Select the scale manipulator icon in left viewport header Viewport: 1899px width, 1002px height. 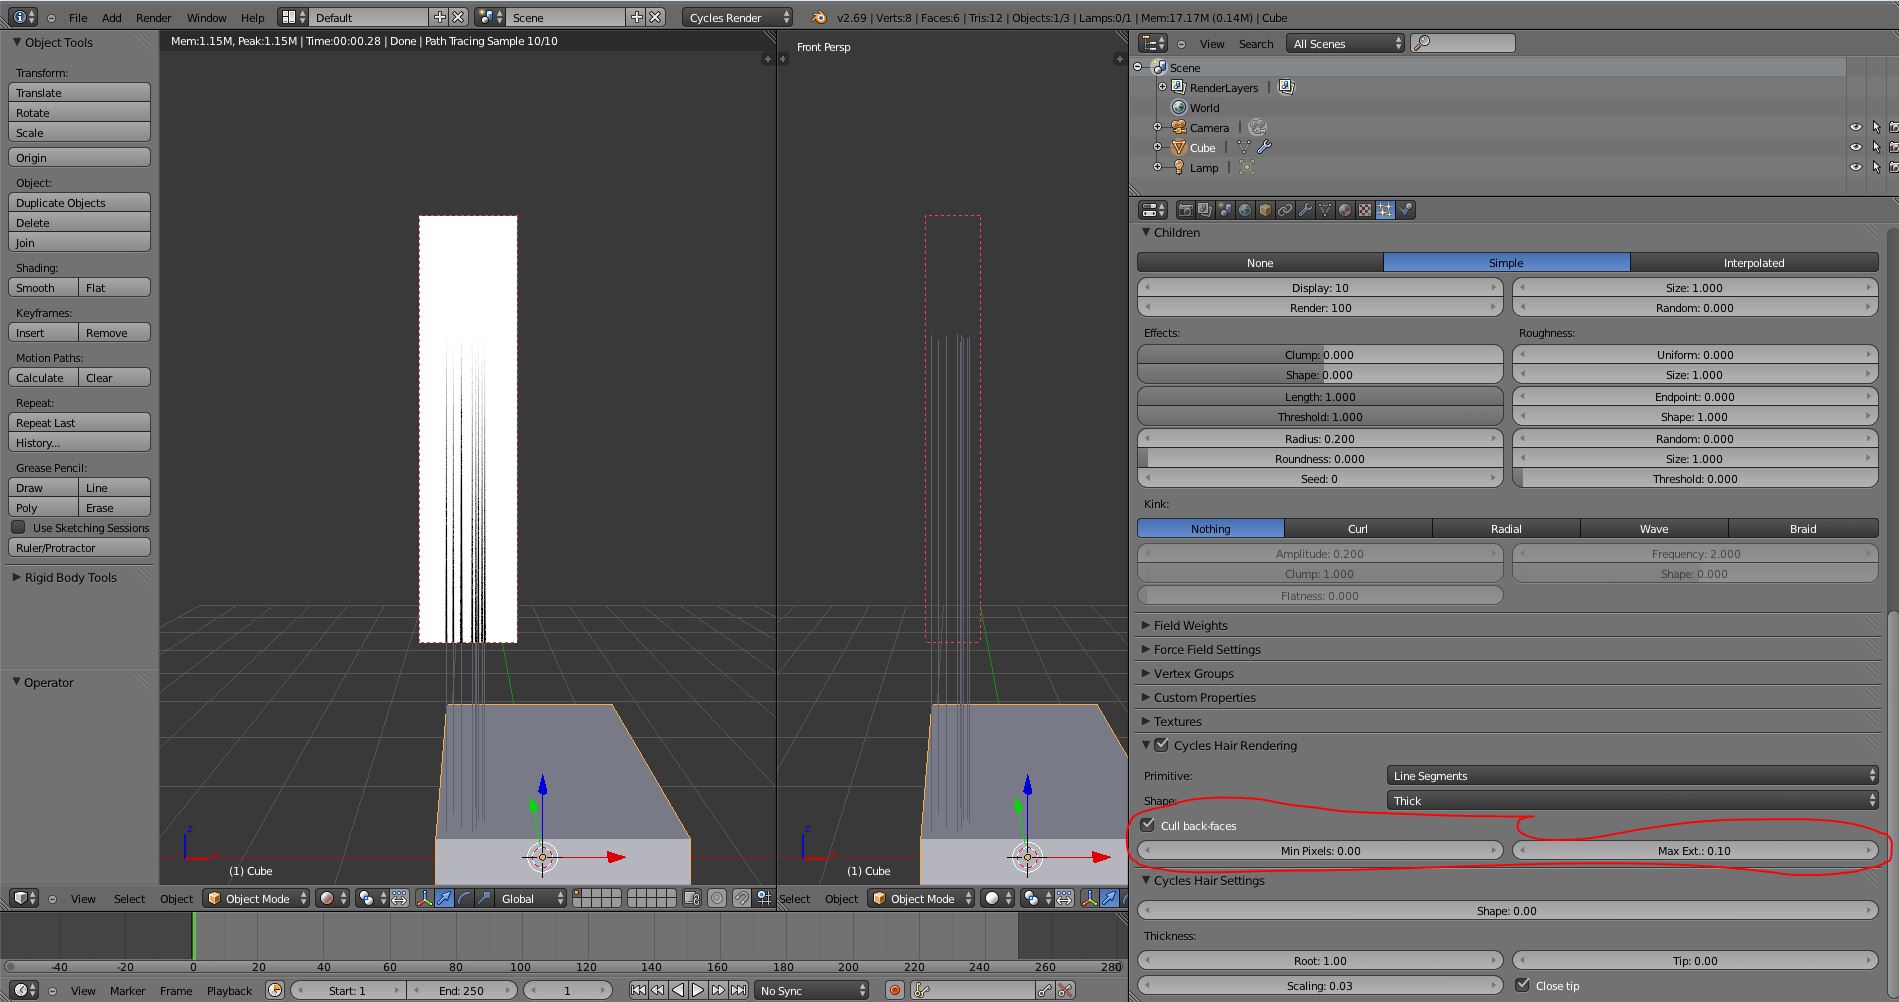coord(484,898)
